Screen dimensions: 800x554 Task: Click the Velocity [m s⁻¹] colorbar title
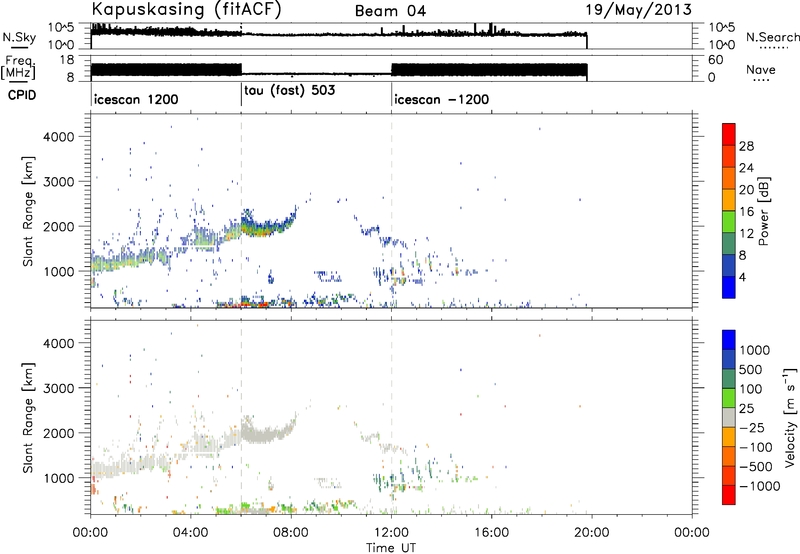click(789, 417)
